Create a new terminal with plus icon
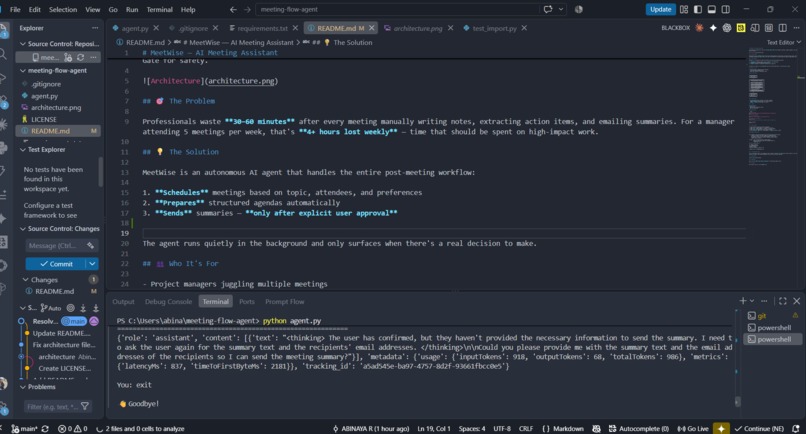Image resolution: width=806 pixels, height=434 pixels. click(x=742, y=301)
